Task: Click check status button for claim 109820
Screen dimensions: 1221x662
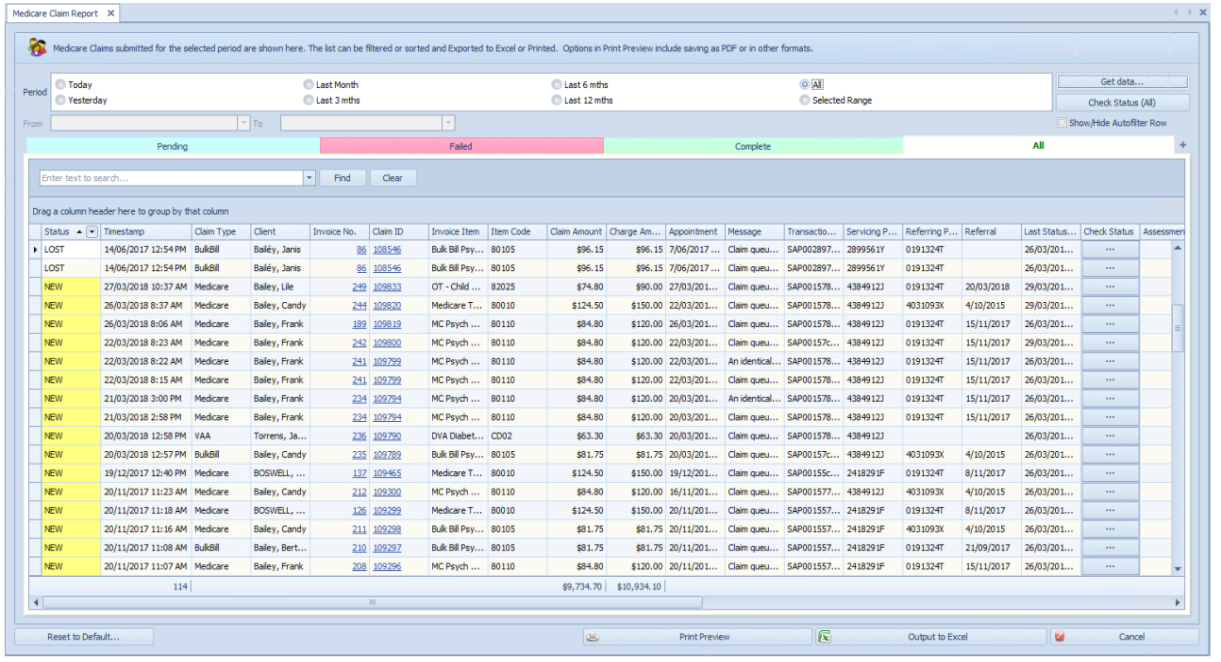Action: (1110, 305)
